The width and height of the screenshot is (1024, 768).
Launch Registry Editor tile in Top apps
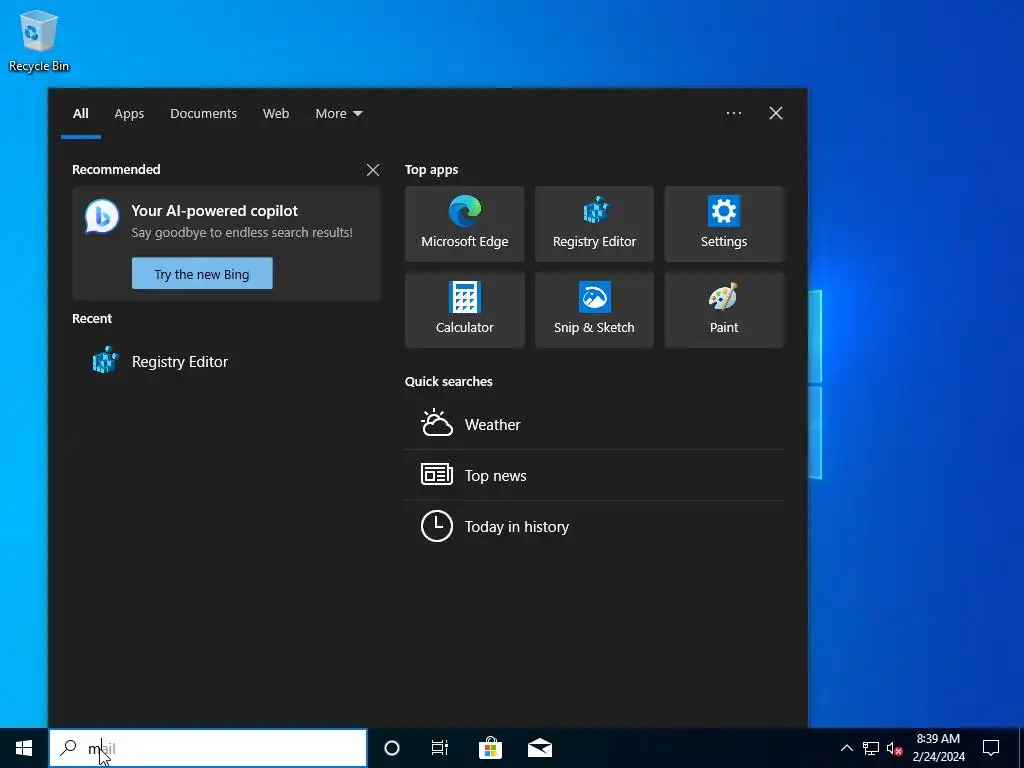(x=594, y=224)
